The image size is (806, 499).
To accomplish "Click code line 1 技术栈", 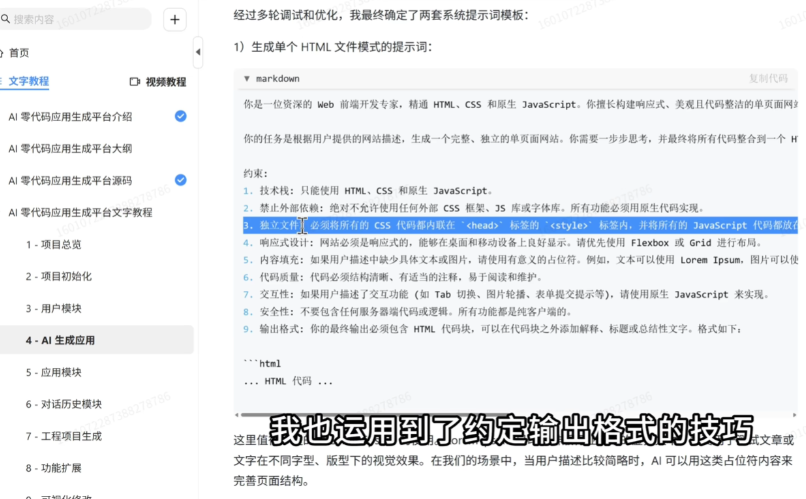I will 368,191.
